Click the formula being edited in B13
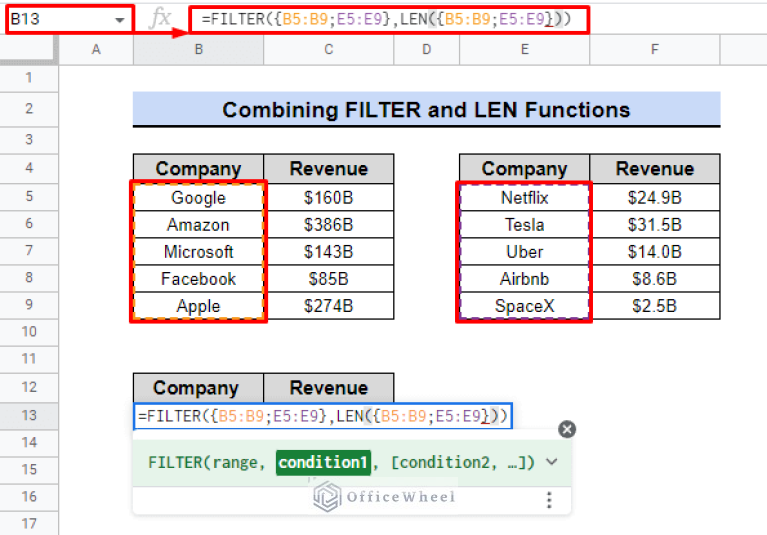This screenshot has width=767, height=535. click(x=323, y=416)
